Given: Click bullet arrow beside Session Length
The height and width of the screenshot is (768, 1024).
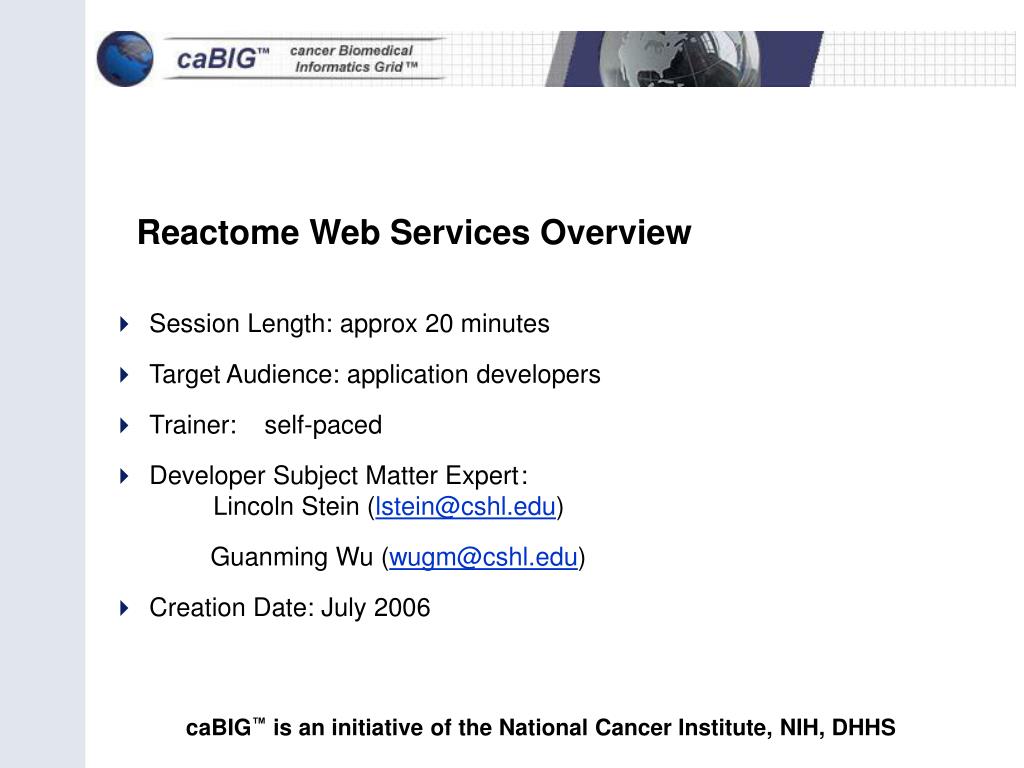Looking at the screenshot, I should point(124,324).
